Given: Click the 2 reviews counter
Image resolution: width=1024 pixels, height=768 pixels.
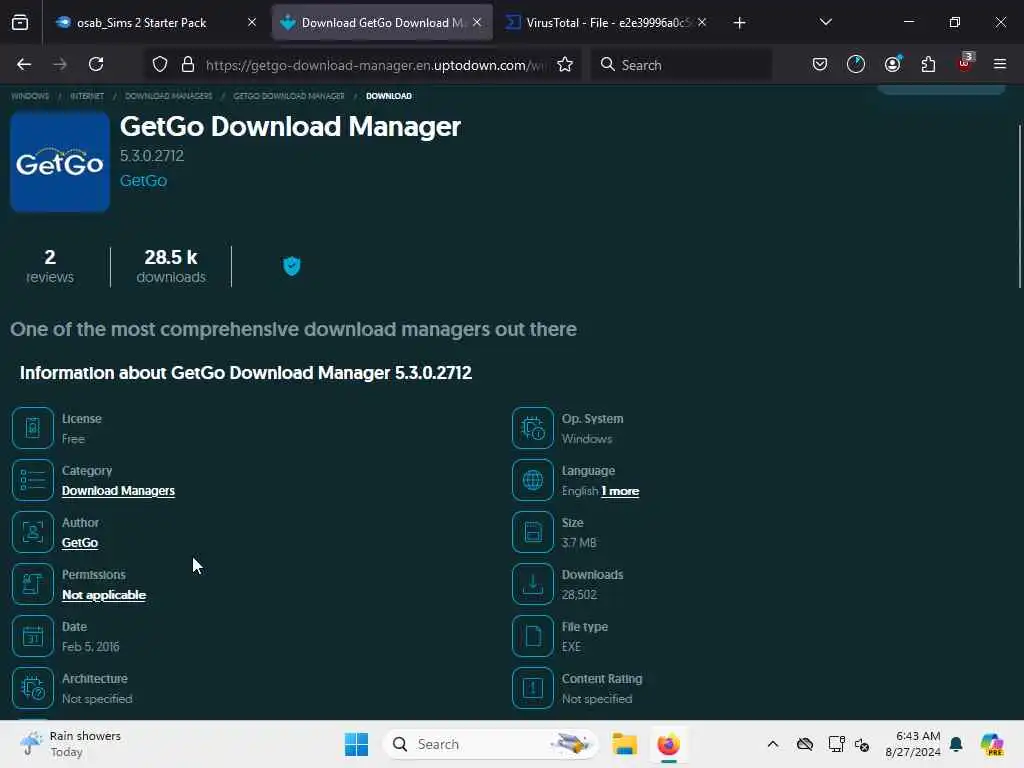Looking at the screenshot, I should coord(50,266).
